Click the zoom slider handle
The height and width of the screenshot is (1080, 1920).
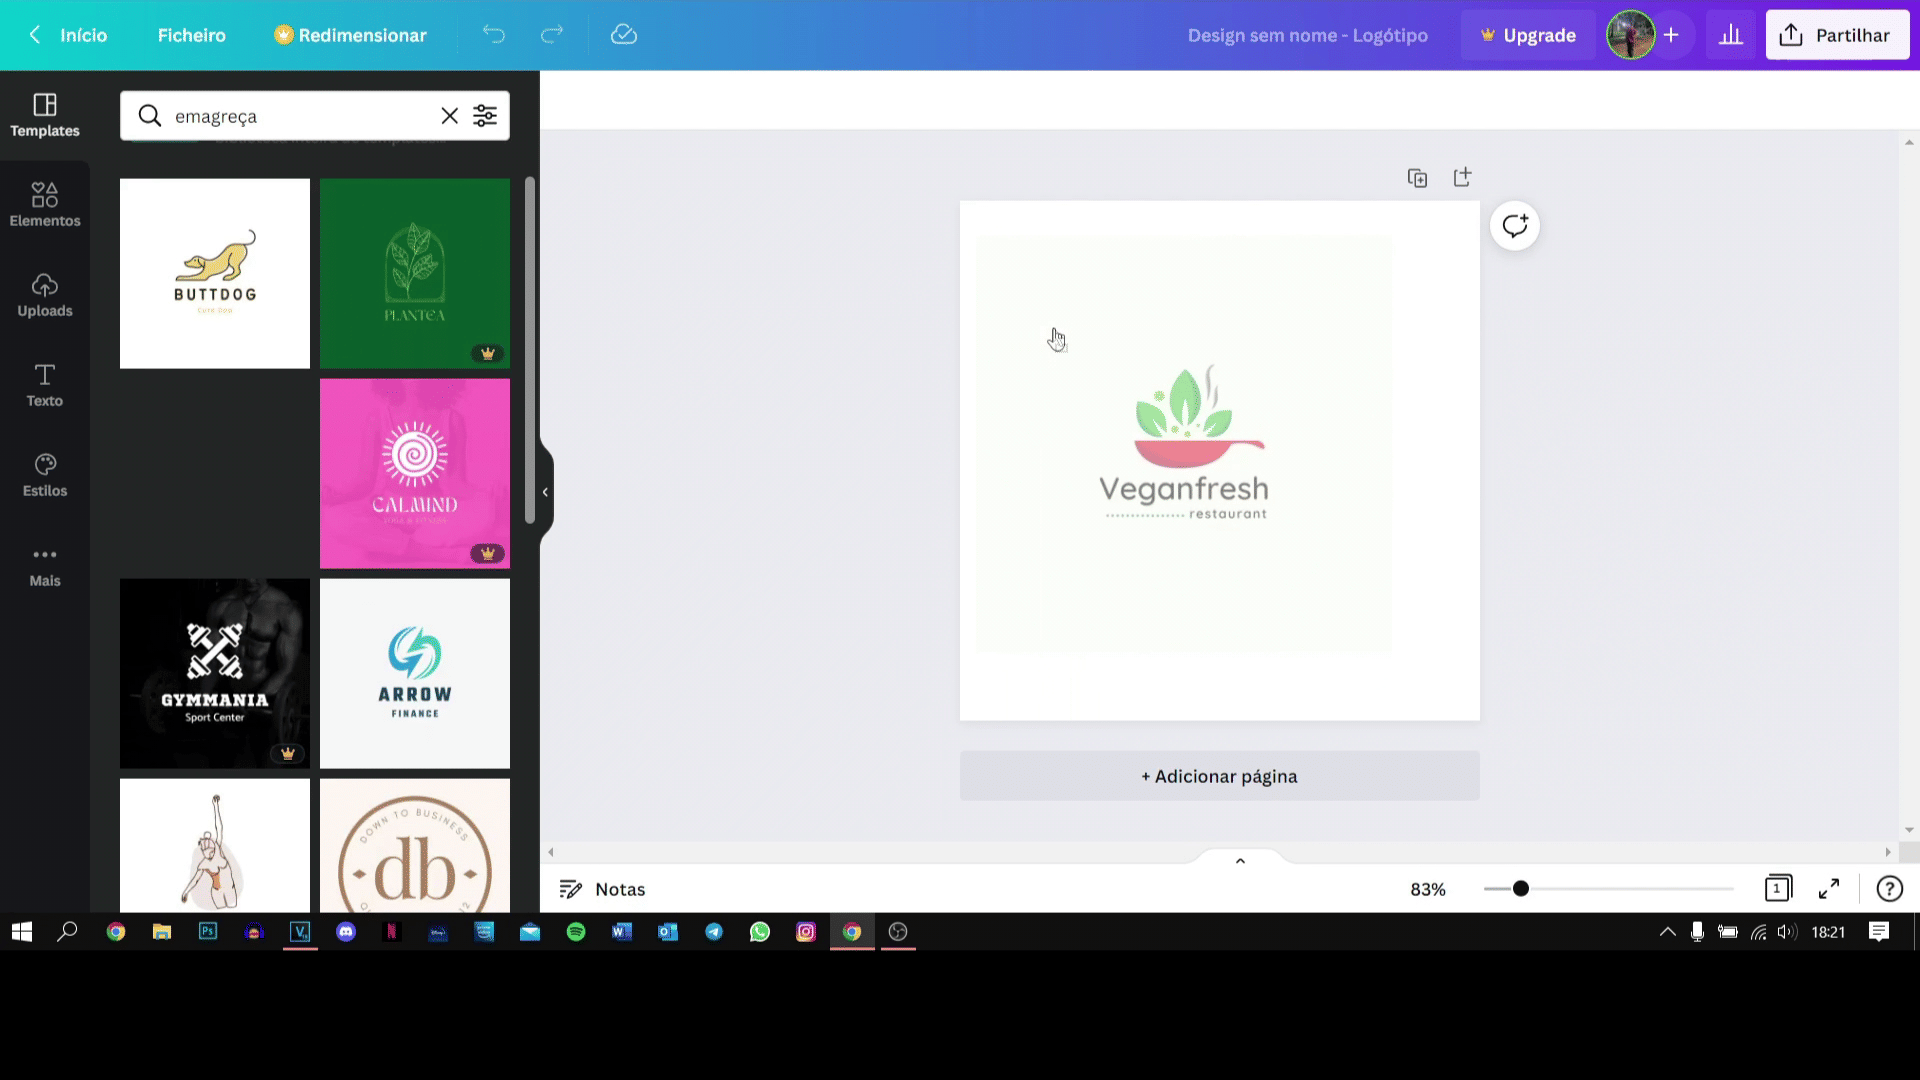point(1521,889)
